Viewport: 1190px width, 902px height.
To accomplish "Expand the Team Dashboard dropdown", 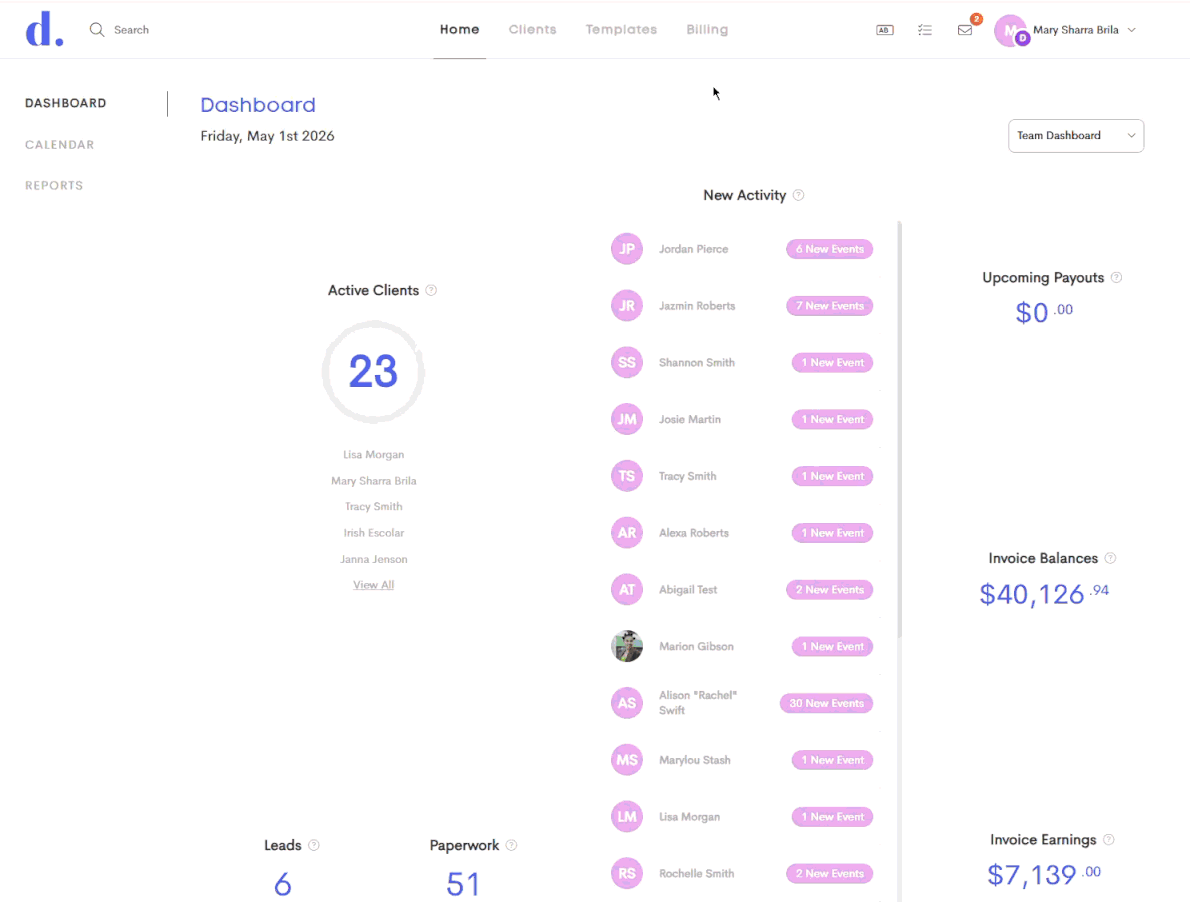I will click(x=1075, y=136).
